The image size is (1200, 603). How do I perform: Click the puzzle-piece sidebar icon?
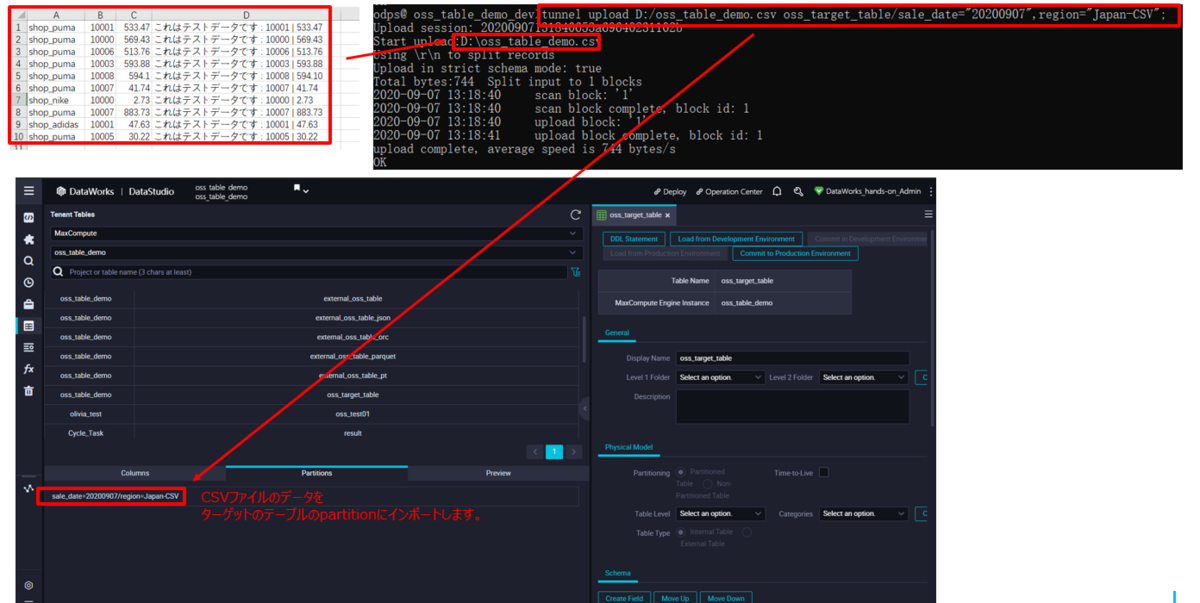(x=29, y=239)
